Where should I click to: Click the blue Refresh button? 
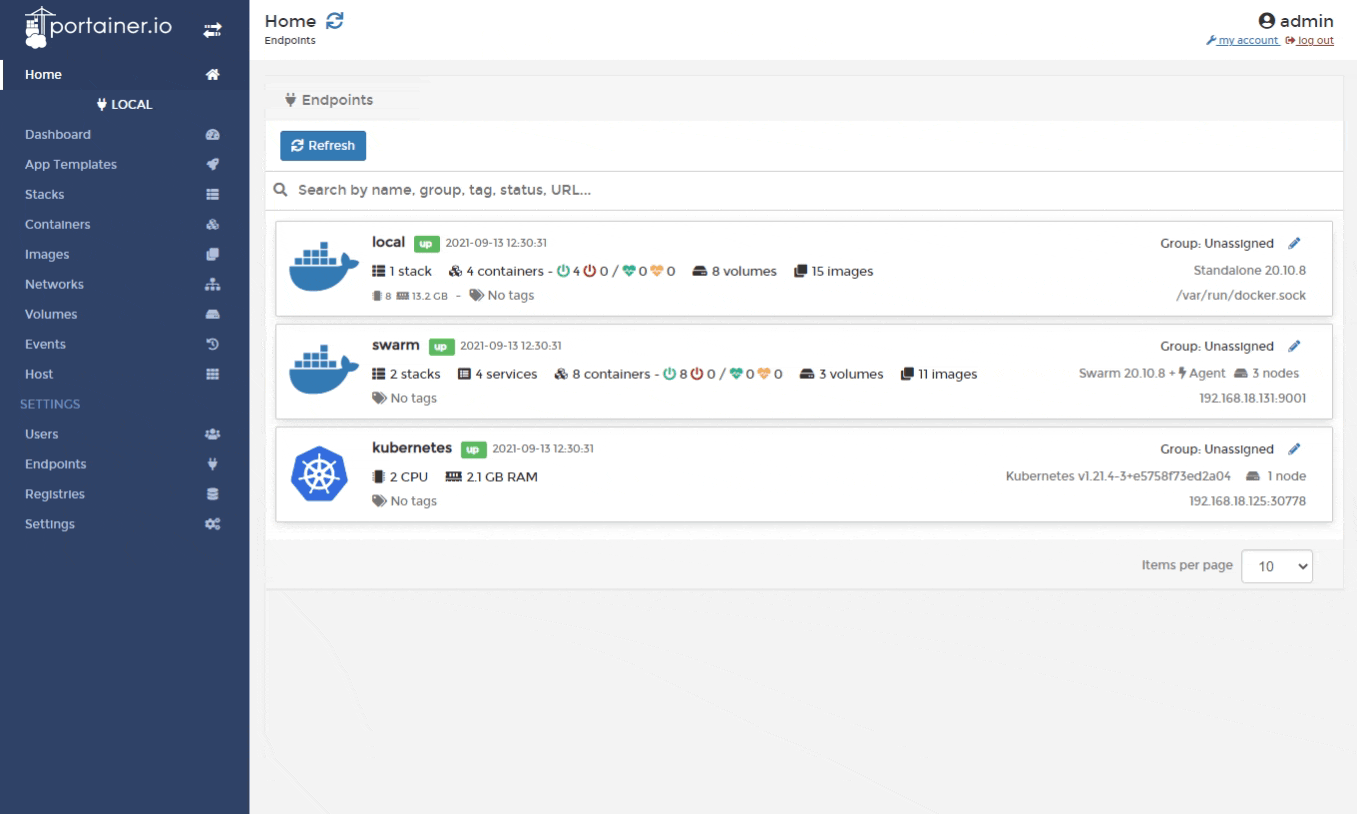pyautogui.click(x=323, y=146)
